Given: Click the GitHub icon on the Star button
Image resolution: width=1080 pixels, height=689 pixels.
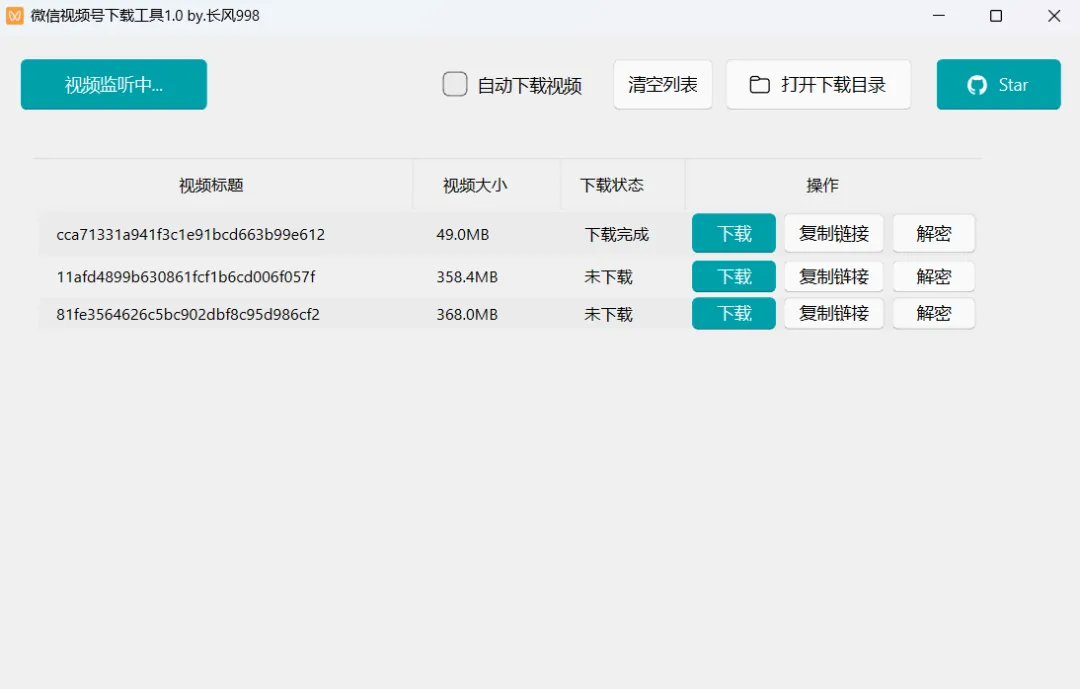Looking at the screenshot, I should (x=975, y=84).
